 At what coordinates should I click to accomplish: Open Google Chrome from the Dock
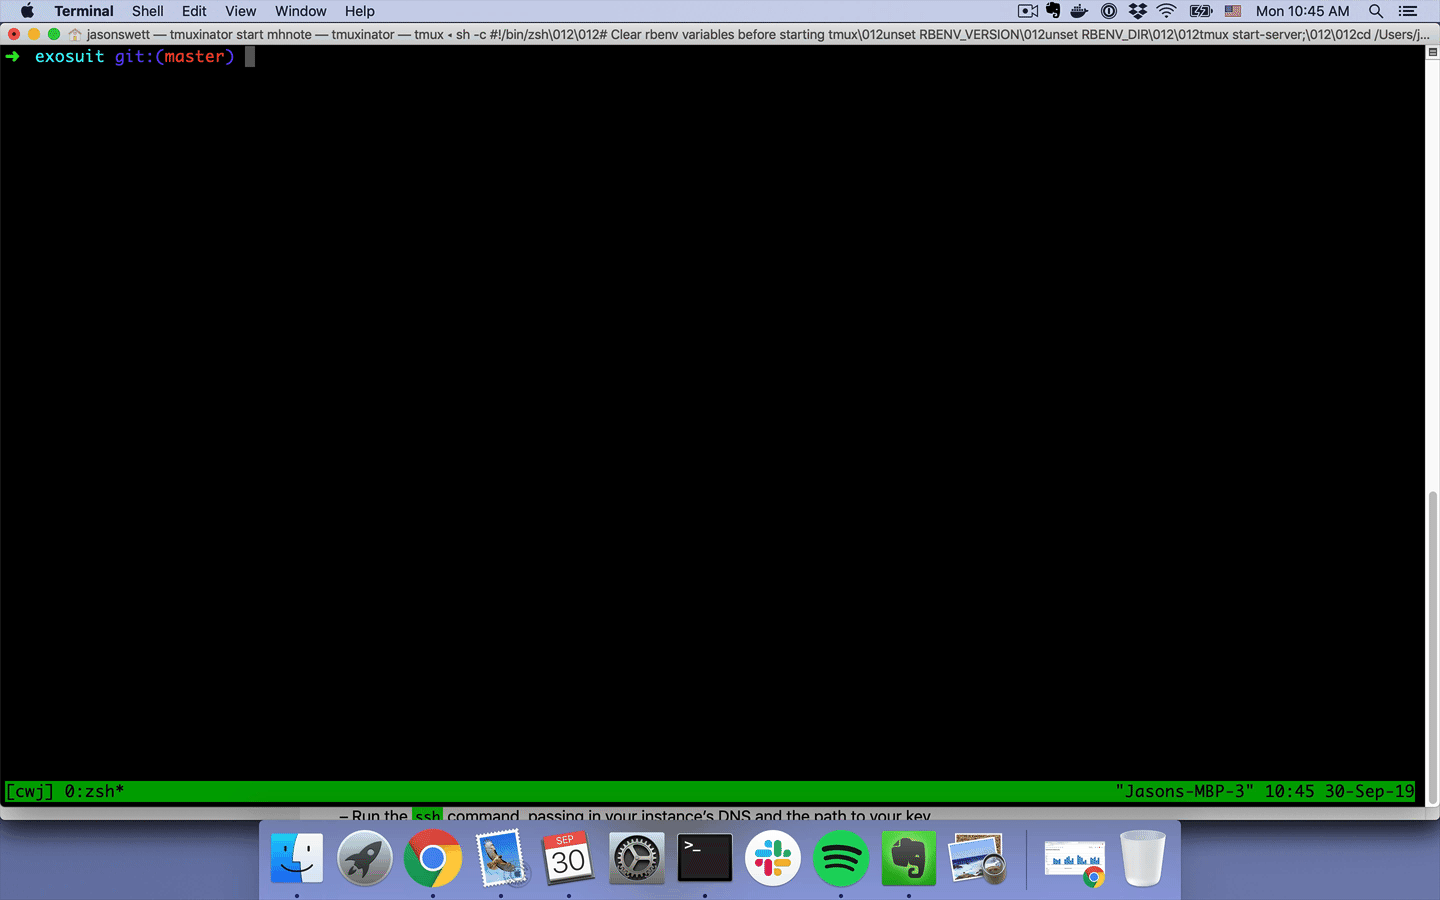point(433,858)
